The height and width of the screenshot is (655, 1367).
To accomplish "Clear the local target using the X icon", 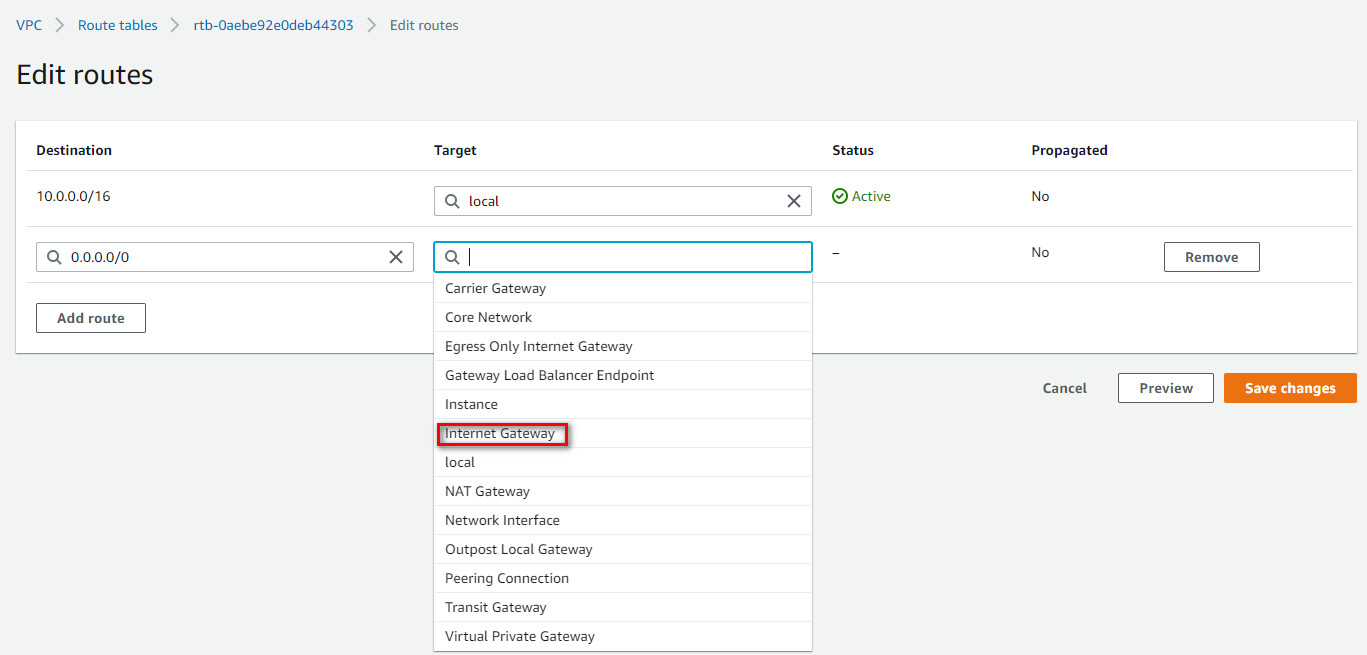I will click(x=793, y=200).
